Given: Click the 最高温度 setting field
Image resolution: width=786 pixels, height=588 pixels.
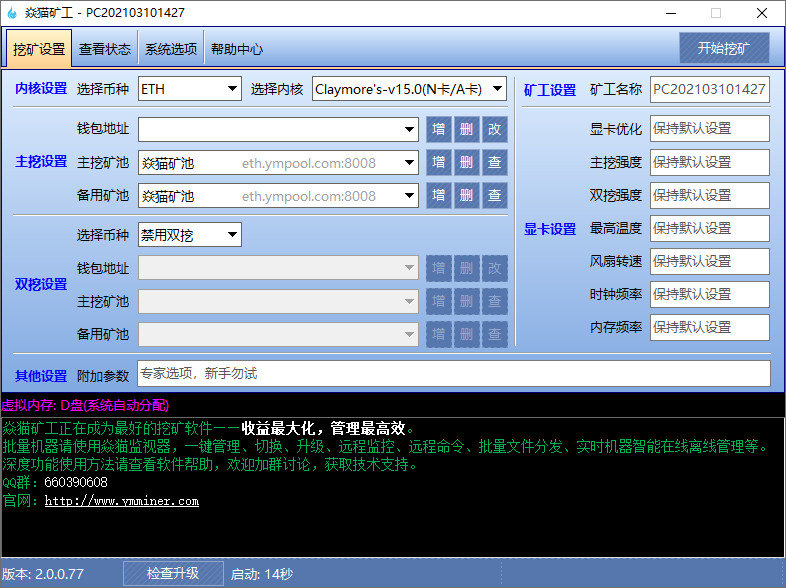Looking at the screenshot, I should (710, 228).
